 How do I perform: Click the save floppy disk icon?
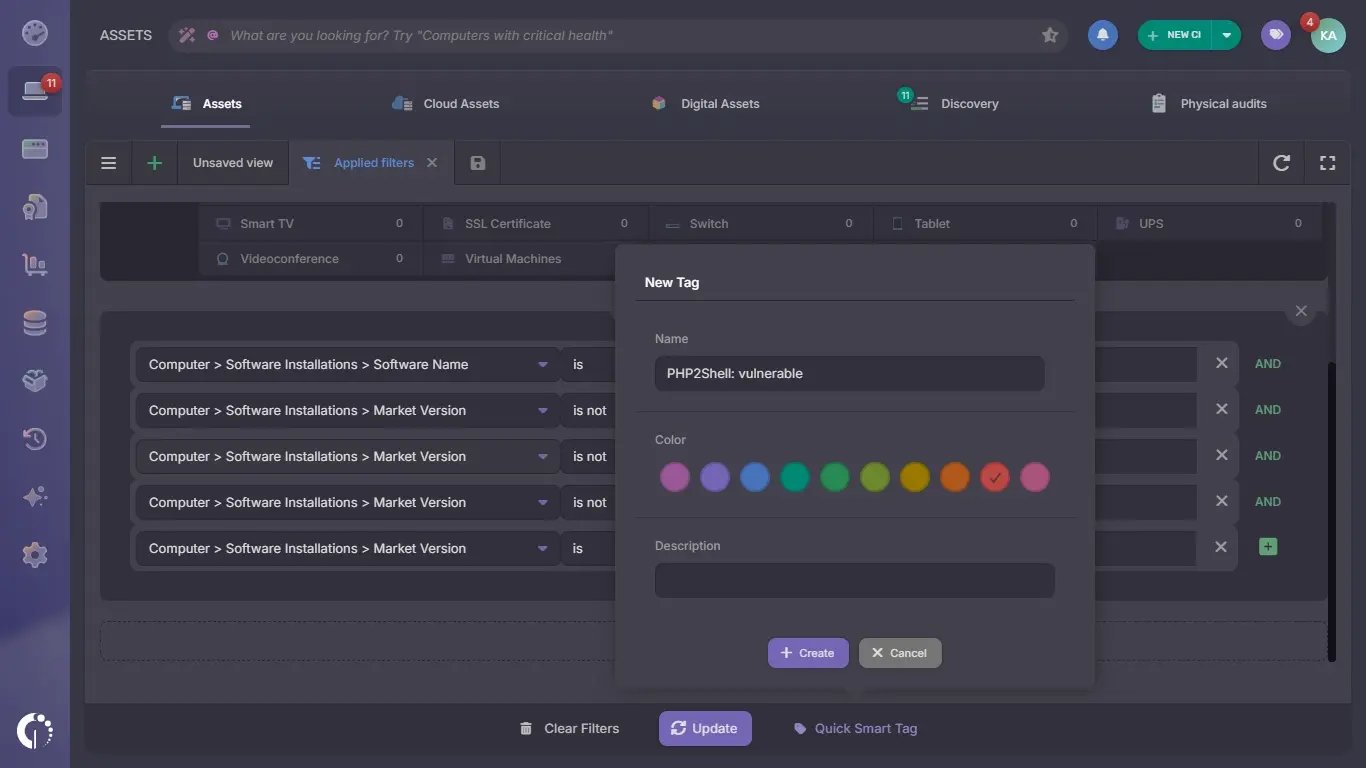(x=478, y=163)
